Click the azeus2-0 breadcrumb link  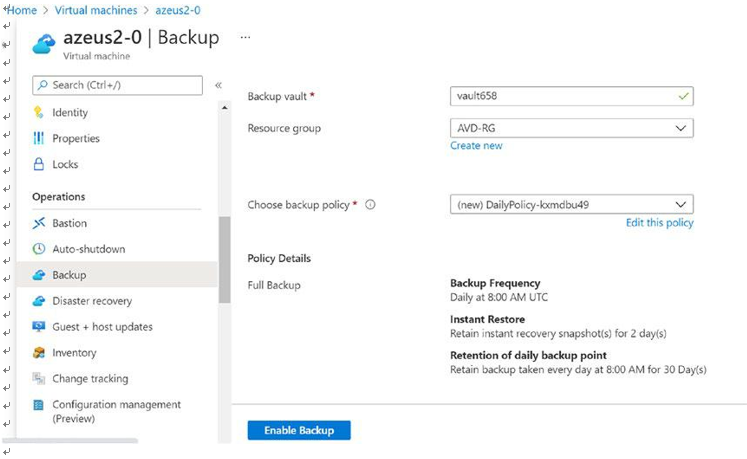[178, 10]
